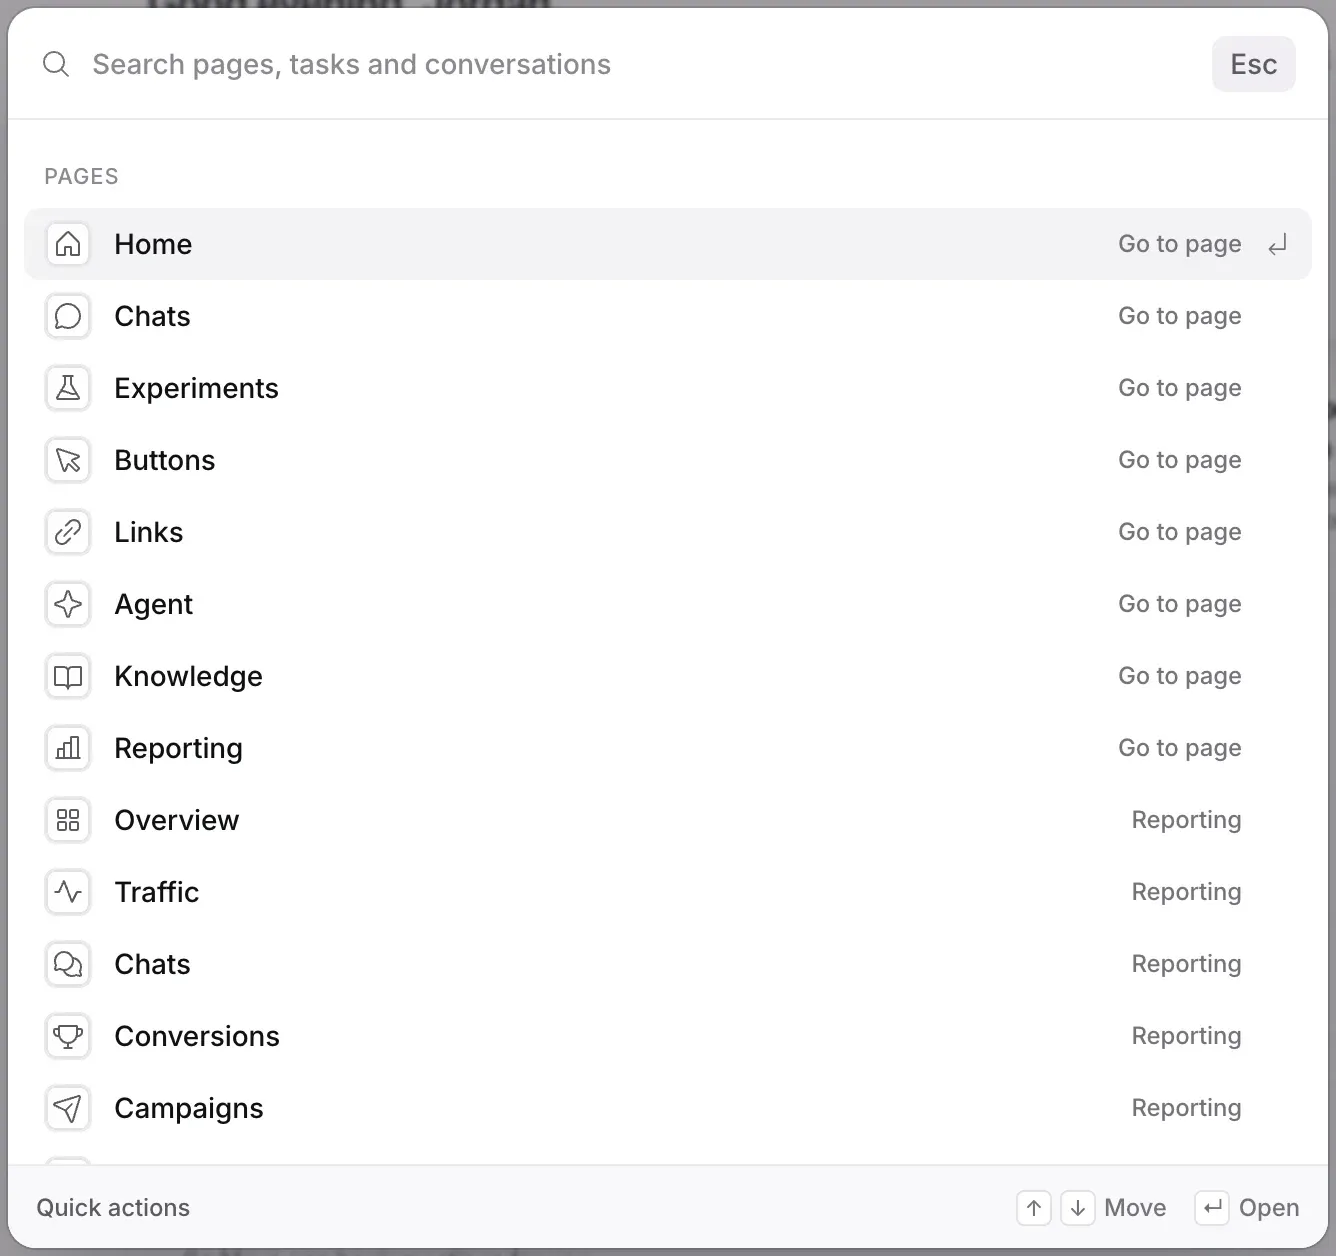This screenshot has width=1336, height=1256.
Task: Select the Experiments page entry
Action: [x=668, y=388]
